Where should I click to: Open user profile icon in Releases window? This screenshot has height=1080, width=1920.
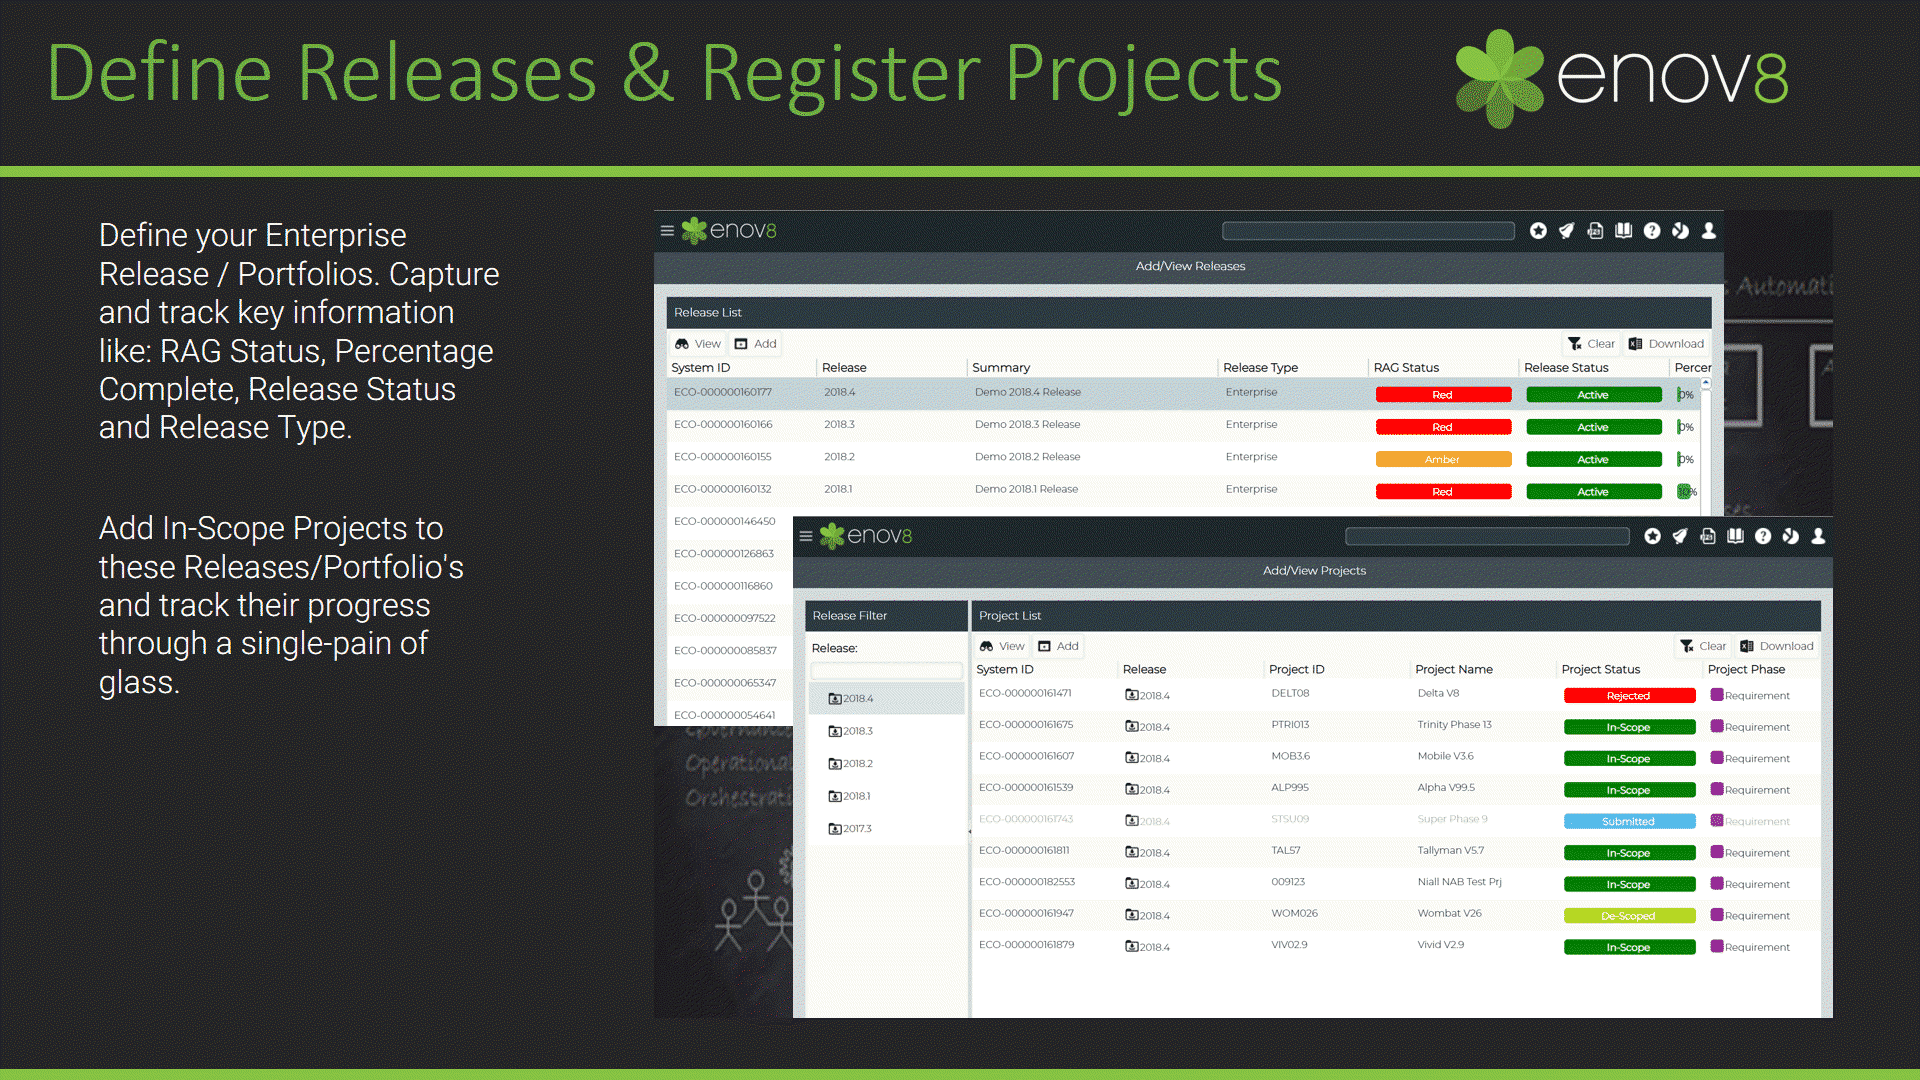pos(1709,231)
